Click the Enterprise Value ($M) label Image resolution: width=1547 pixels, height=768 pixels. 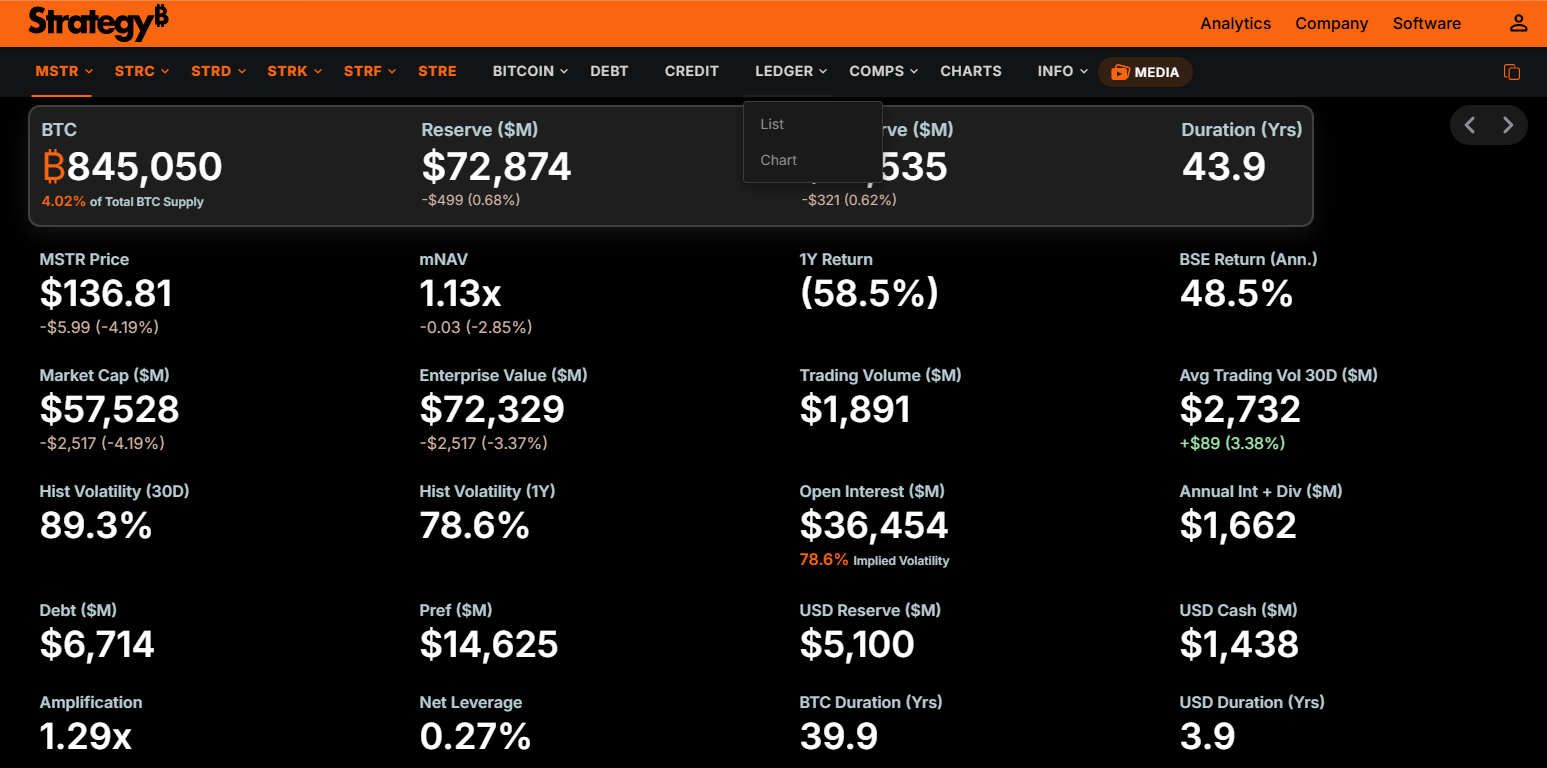point(504,375)
